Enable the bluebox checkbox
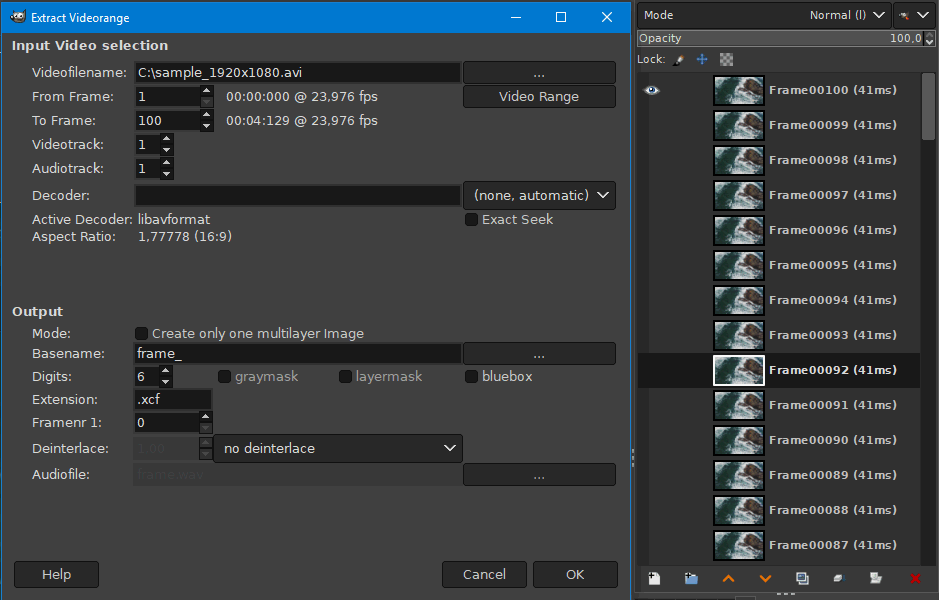Image resolution: width=939 pixels, height=600 pixels. coord(471,377)
